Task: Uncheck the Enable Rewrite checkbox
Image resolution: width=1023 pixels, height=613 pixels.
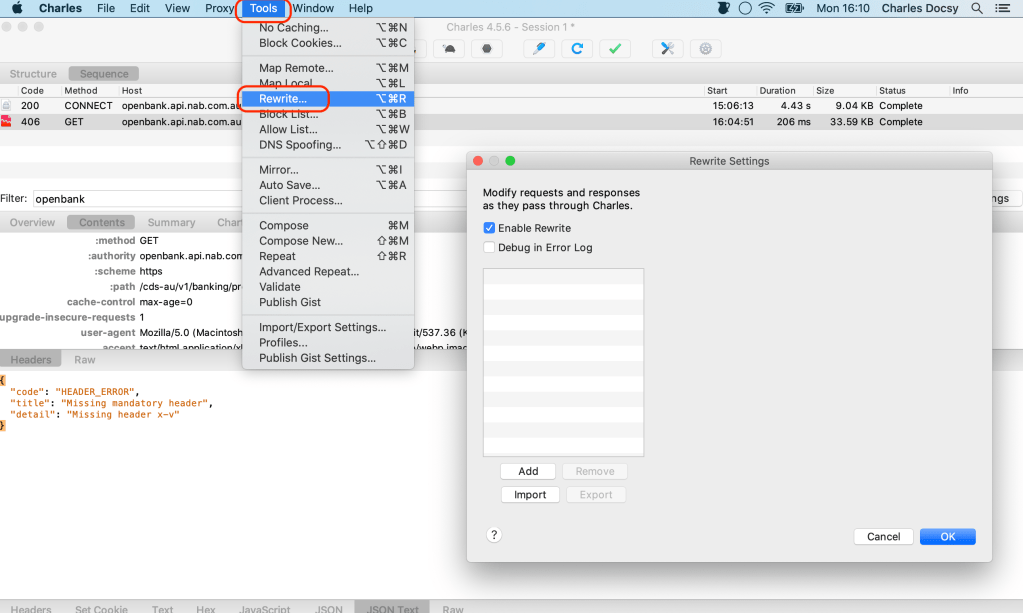Action: click(x=490, y=228)
